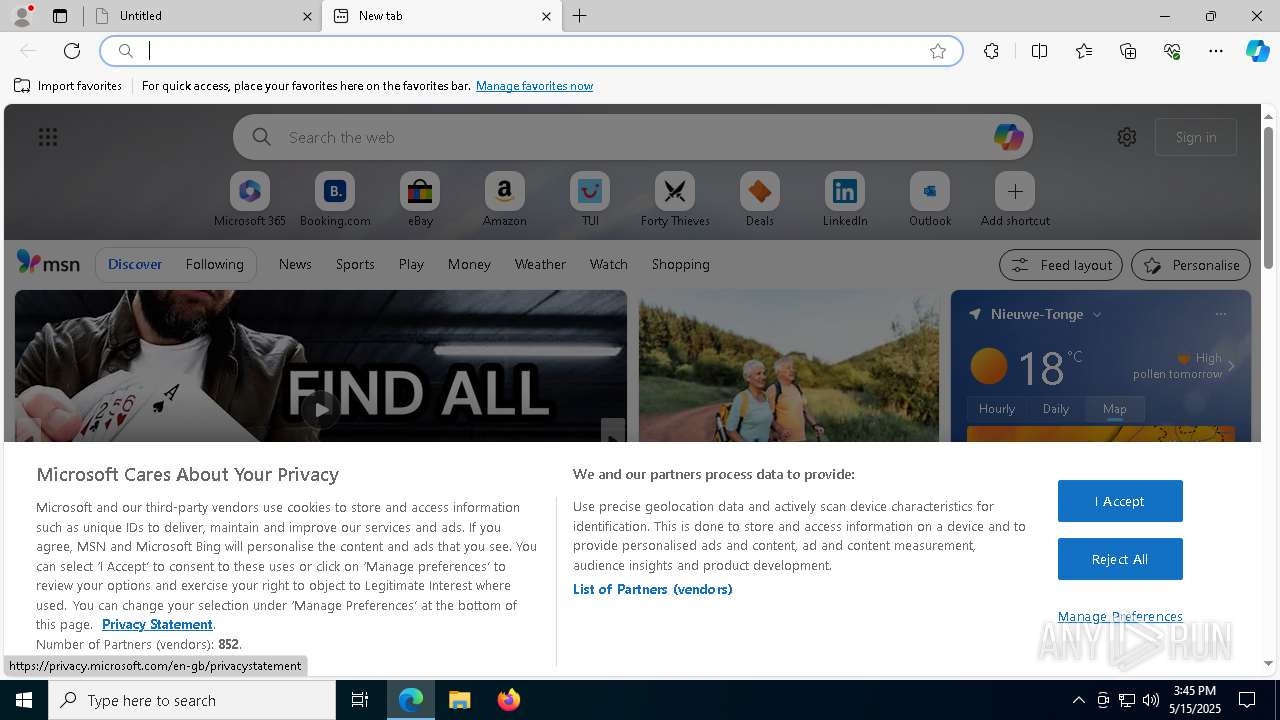Open the Sports section

(355, 264)
